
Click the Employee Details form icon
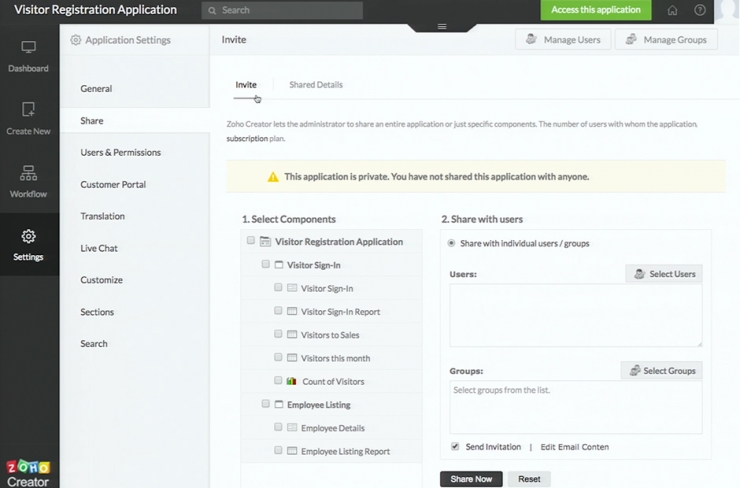pyautogui.click(x=292, y=428)
